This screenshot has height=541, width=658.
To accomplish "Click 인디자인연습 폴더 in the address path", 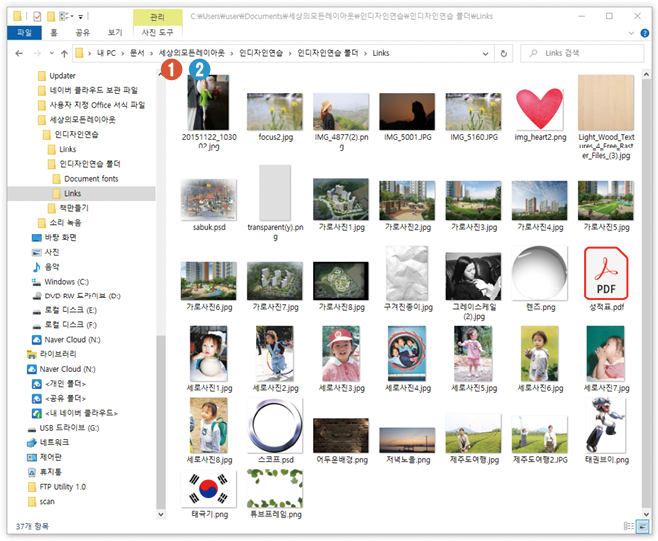I will click(328, 53).
